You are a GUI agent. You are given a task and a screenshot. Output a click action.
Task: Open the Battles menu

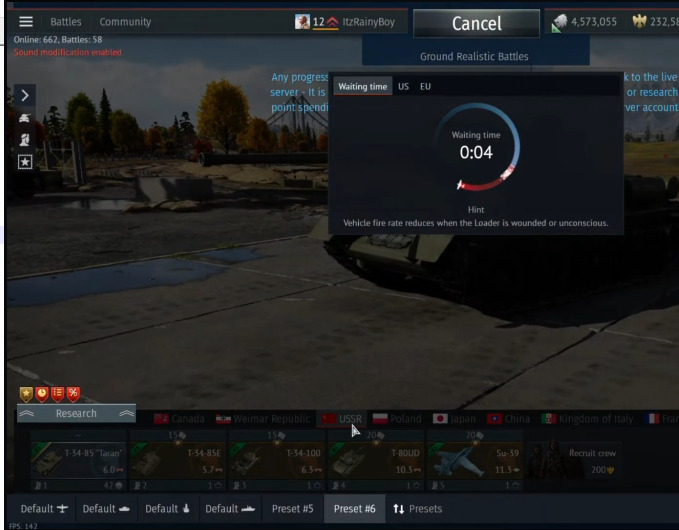pyautogui.click(x=66, y=22)
